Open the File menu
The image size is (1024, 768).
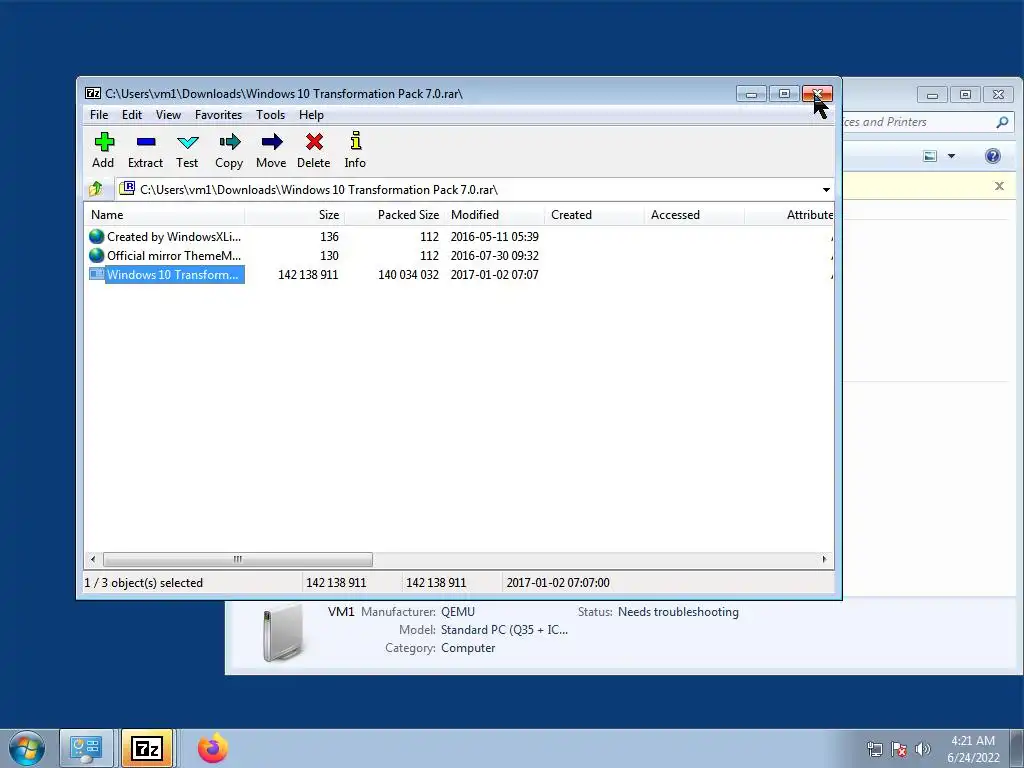(x=99, y=115)
